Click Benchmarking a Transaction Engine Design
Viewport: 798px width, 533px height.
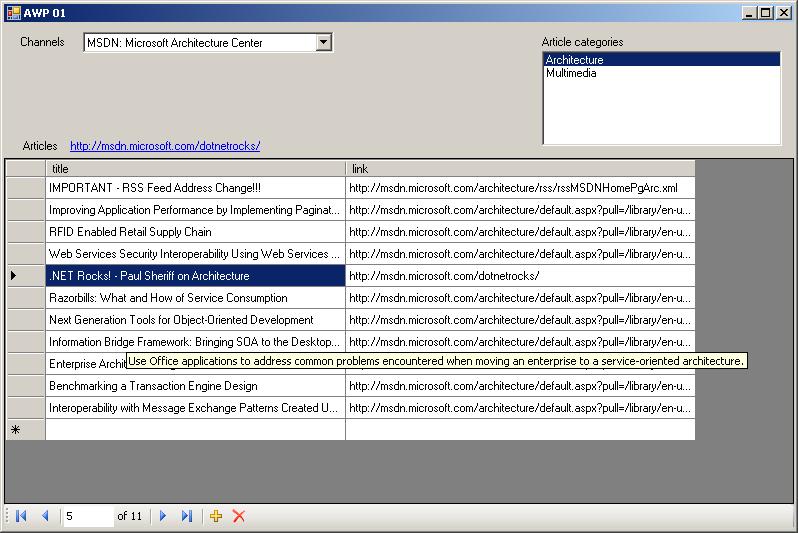coord(195,386)
